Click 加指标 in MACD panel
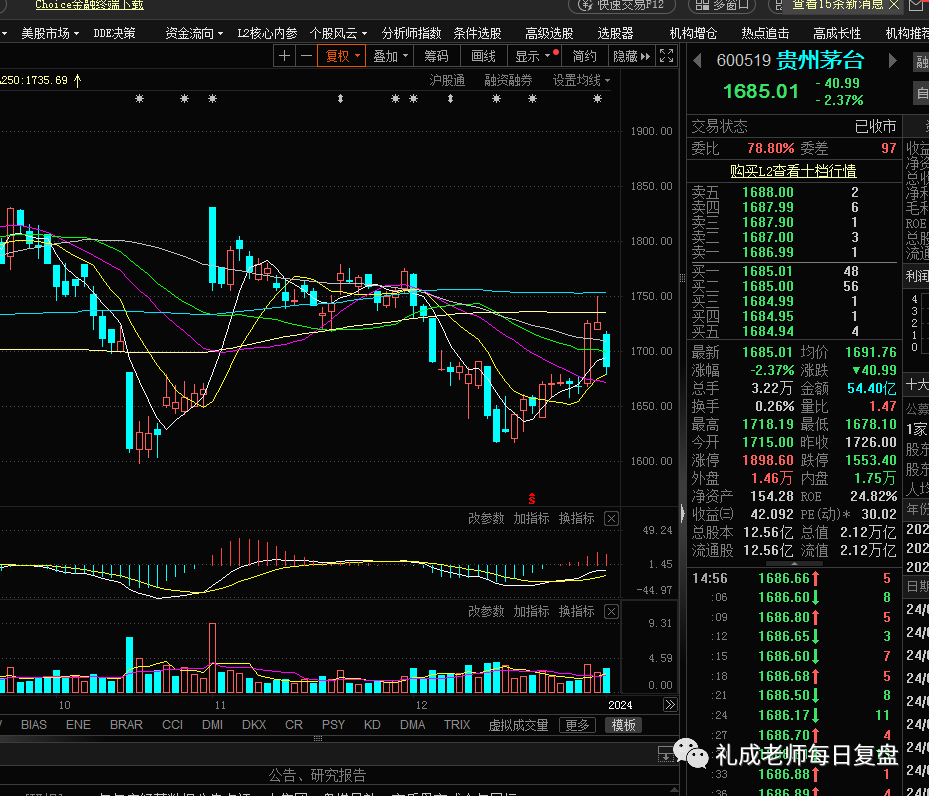The height and width of the screenshot is (796, 929). (x=531, y=518)
